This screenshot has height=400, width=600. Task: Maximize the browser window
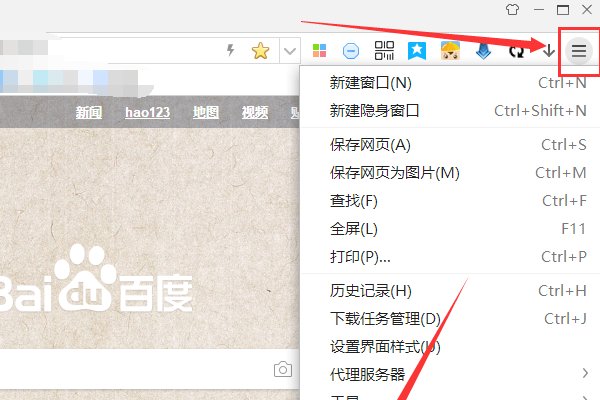(x=562, y=10)
